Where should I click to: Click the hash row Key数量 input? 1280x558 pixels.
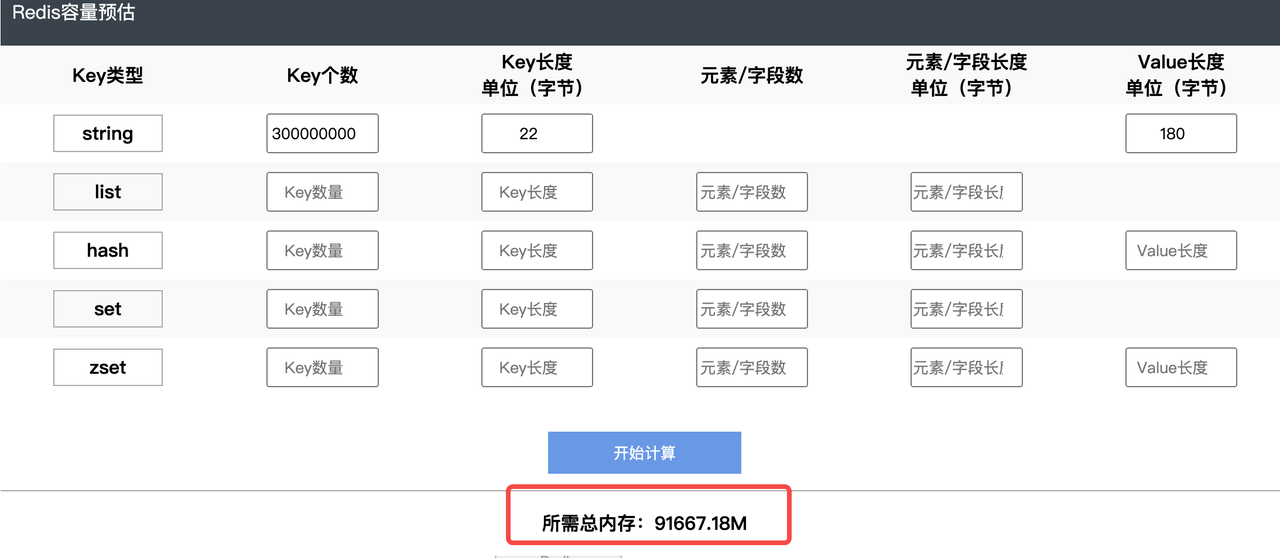point(322,250)
